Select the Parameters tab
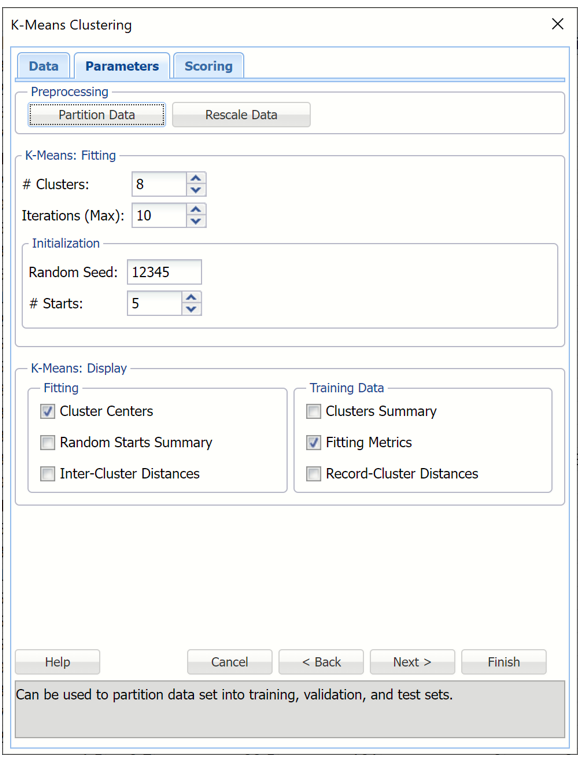This screenshot has width=586, height=760. click(x=122, y=66)
